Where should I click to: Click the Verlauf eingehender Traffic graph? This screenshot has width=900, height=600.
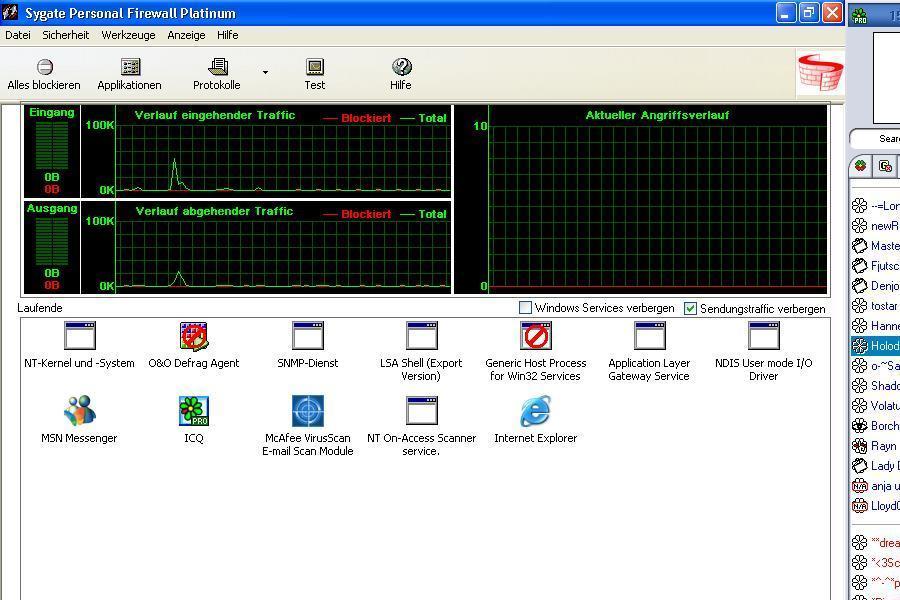(x=283, y=158)
